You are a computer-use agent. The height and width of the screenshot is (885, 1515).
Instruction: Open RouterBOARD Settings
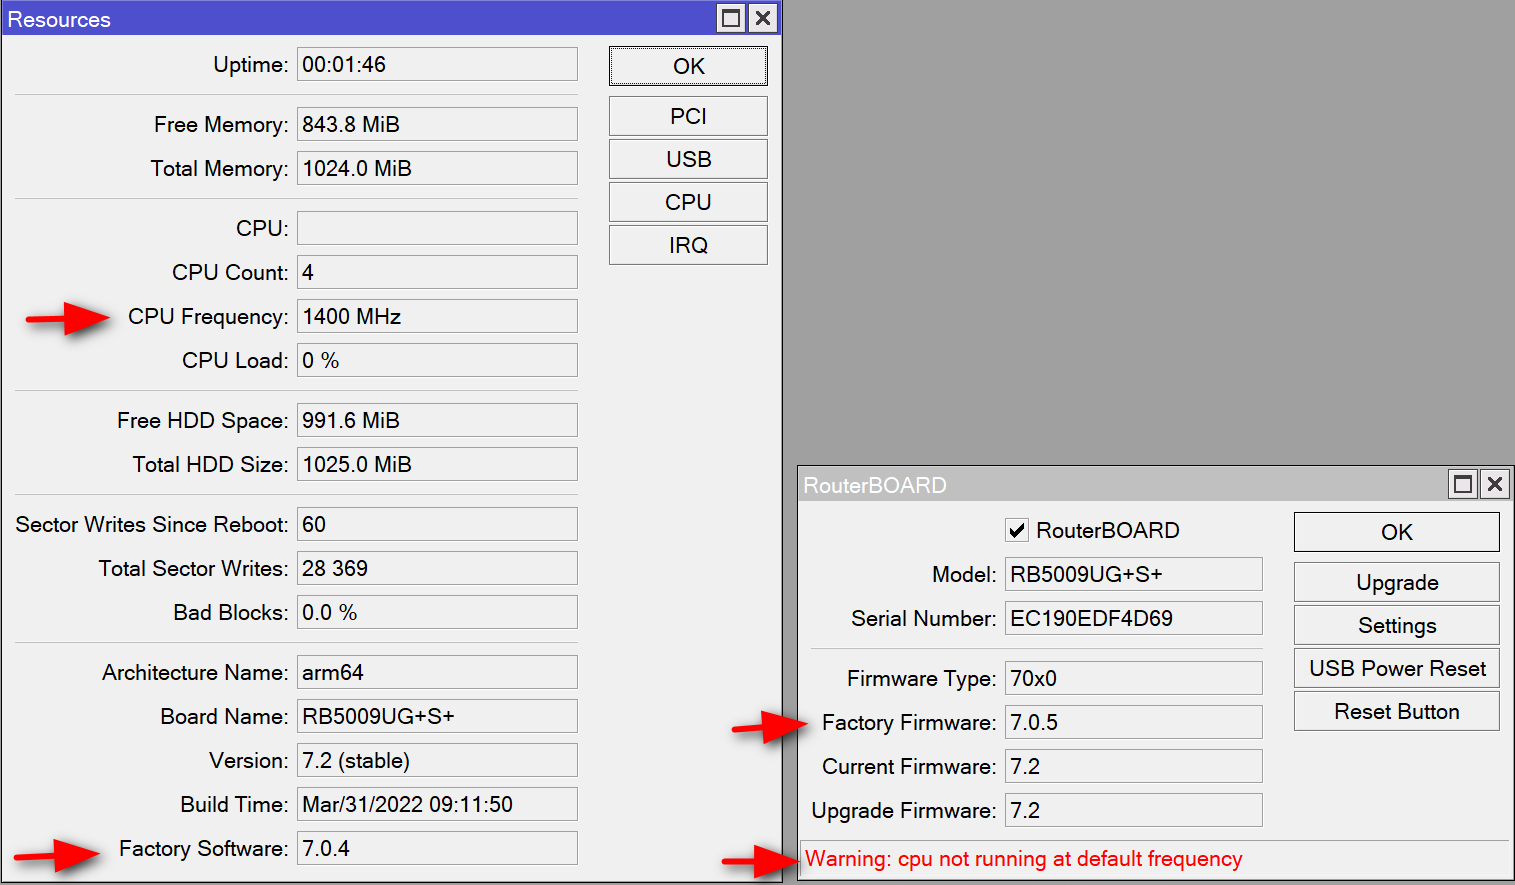pyautogui.click(x=1397, y=625)
